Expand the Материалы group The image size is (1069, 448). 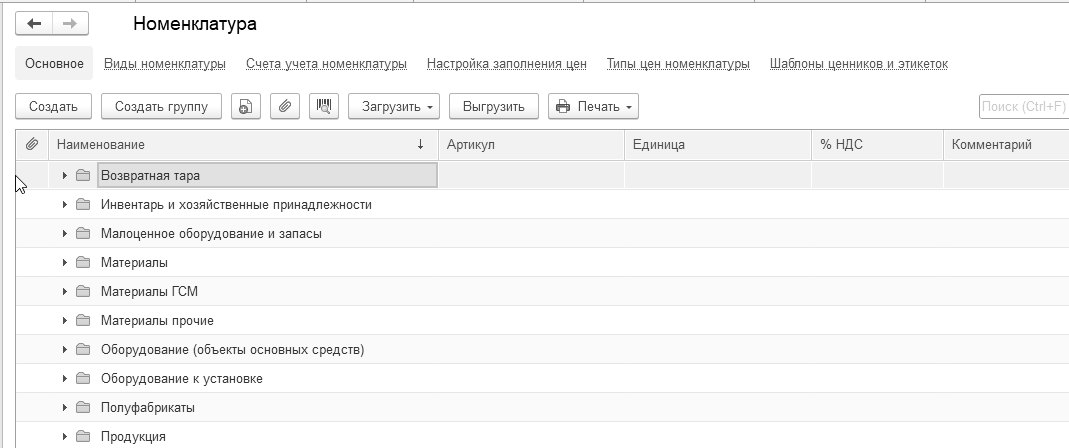click(65, 263)
